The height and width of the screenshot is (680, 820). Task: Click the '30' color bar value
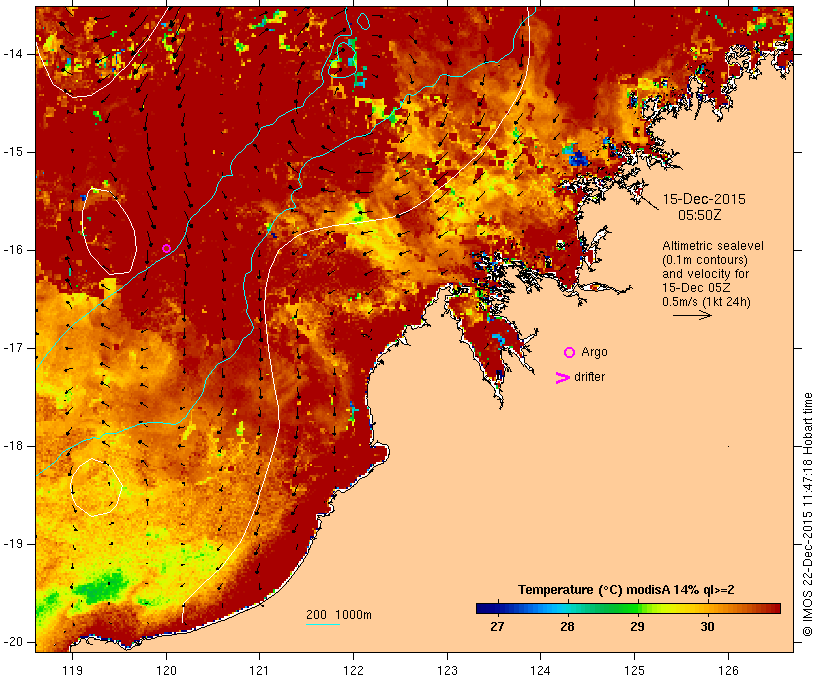coord(707,626)
